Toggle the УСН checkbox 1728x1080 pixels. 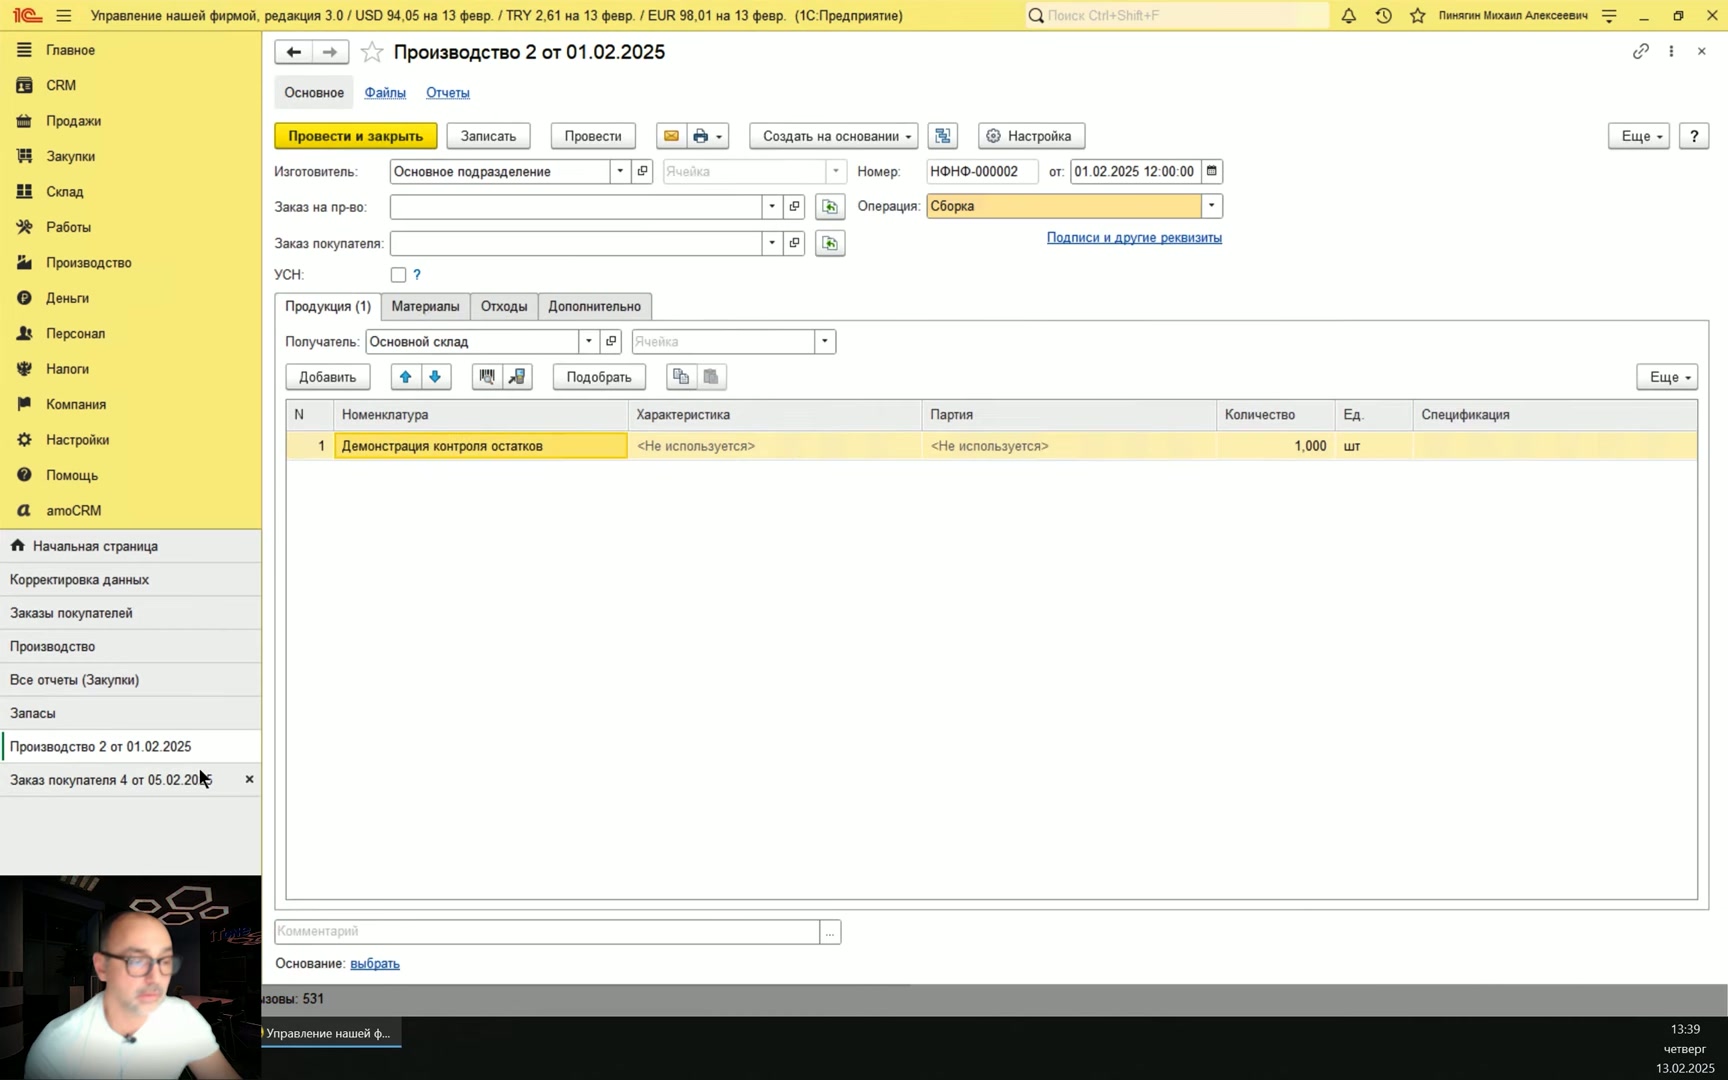[x=398, y=275]
